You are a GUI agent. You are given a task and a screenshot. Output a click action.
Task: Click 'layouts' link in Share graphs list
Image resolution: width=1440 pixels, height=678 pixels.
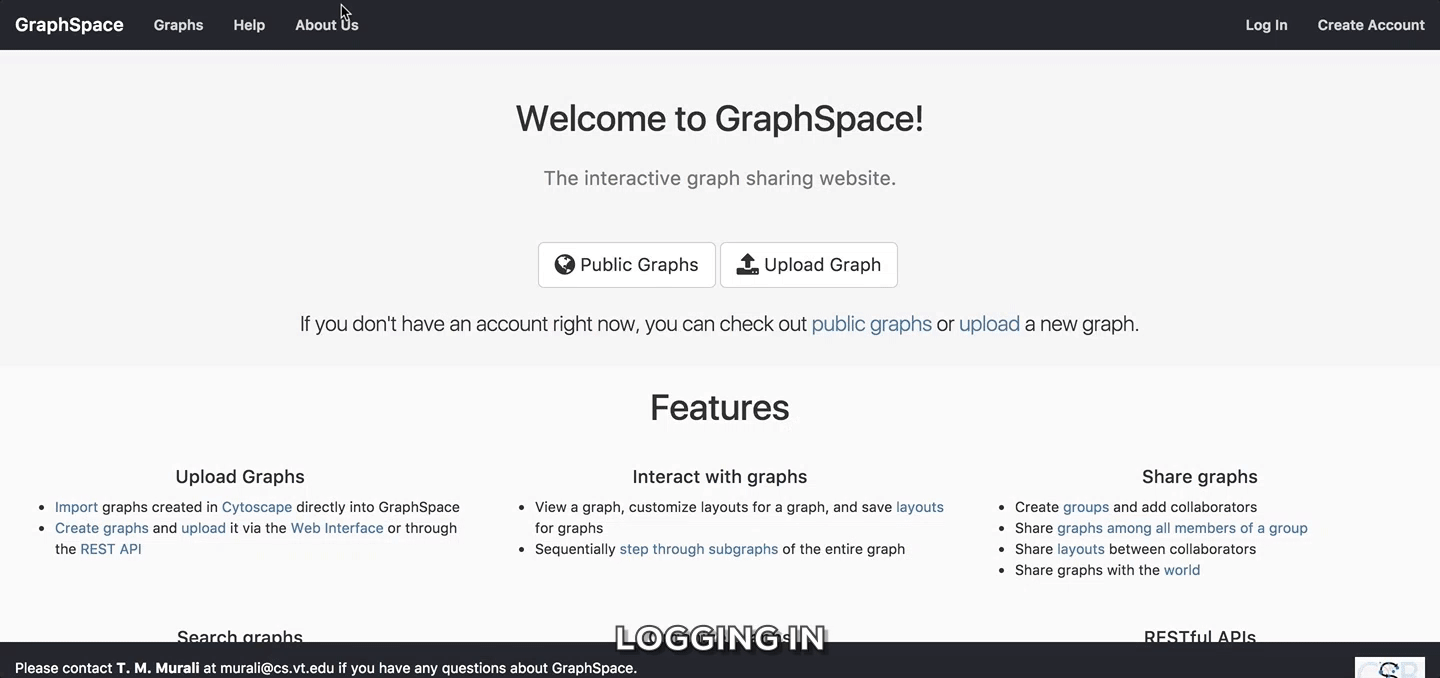point(1081,549)
